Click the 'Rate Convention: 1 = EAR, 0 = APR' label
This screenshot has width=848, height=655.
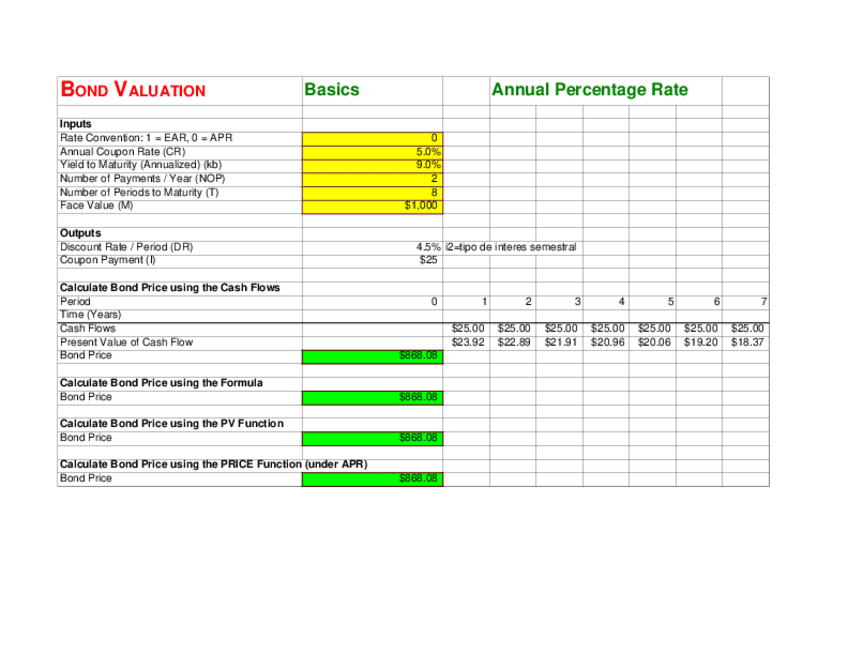[146, 138]
